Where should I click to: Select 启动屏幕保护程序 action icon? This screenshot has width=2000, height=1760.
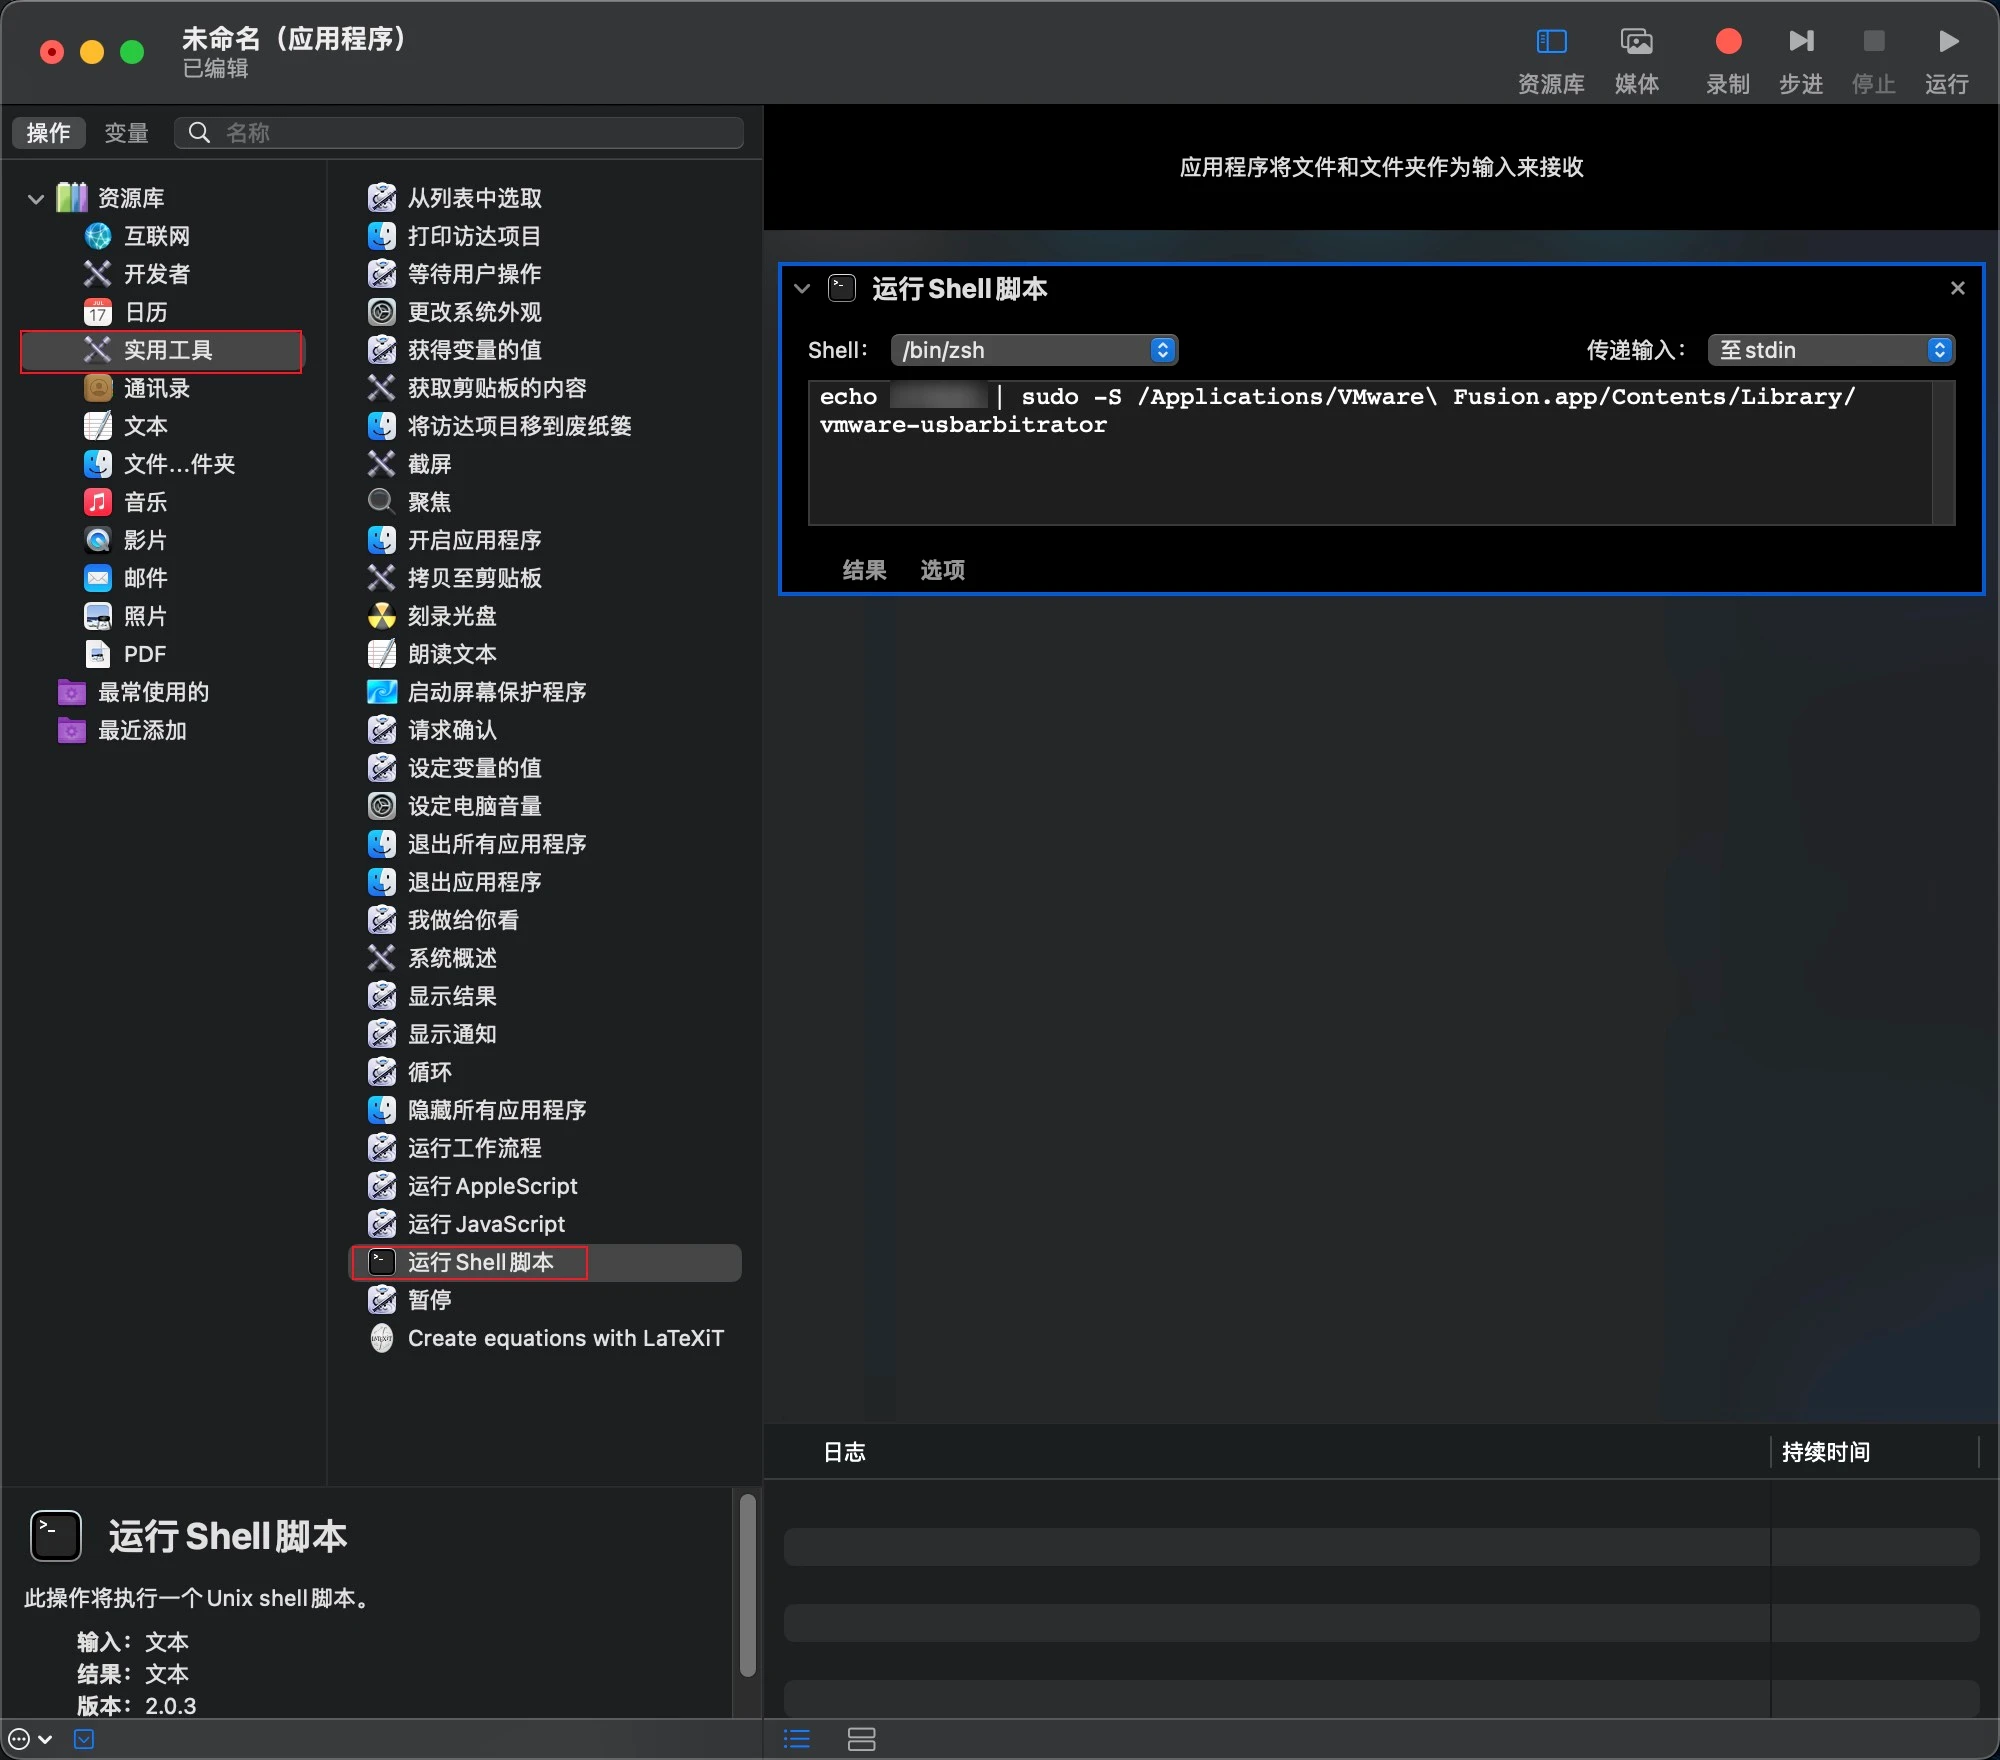(x=382, y=692)
